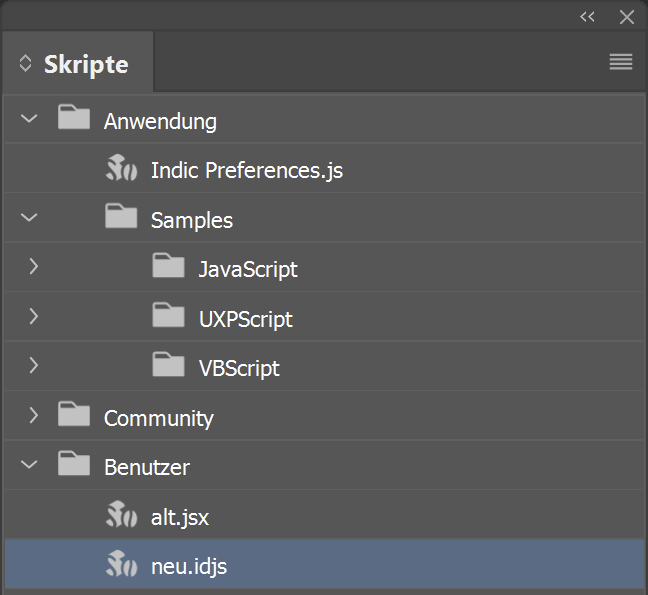This screenshot has height=595, width=648.
Task: Click the script icon beside neu.idjs
Action: click(121, 564)
